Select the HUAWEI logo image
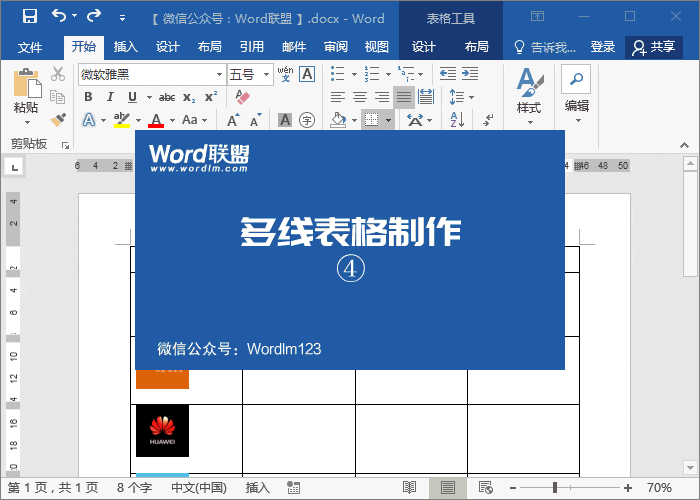 click(x=162, y=431)
